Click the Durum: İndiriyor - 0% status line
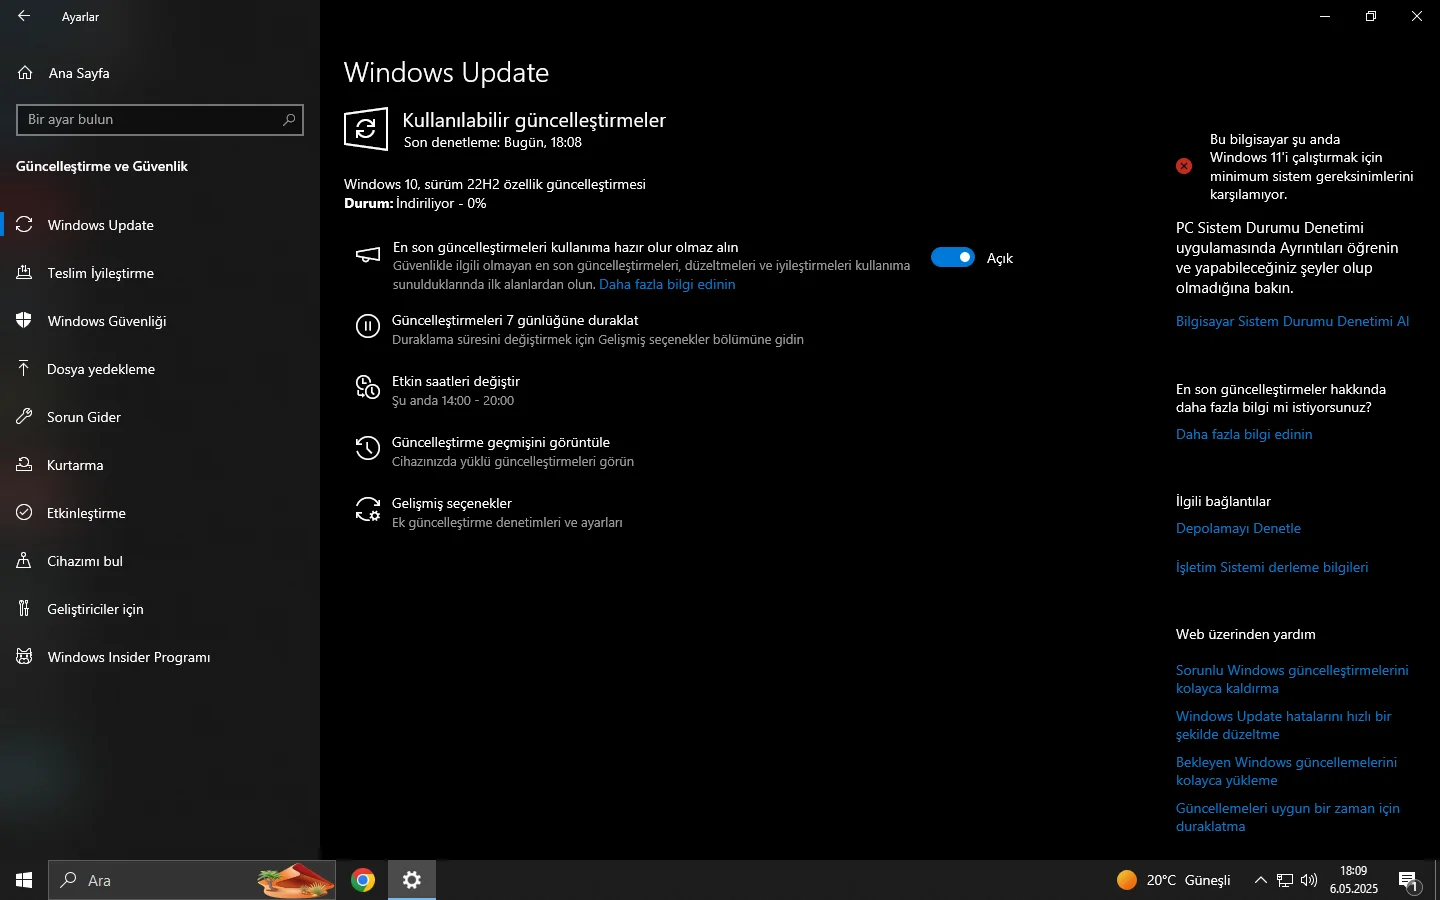Viewport: 1440px width, 900px height. (x=415, y=203)
